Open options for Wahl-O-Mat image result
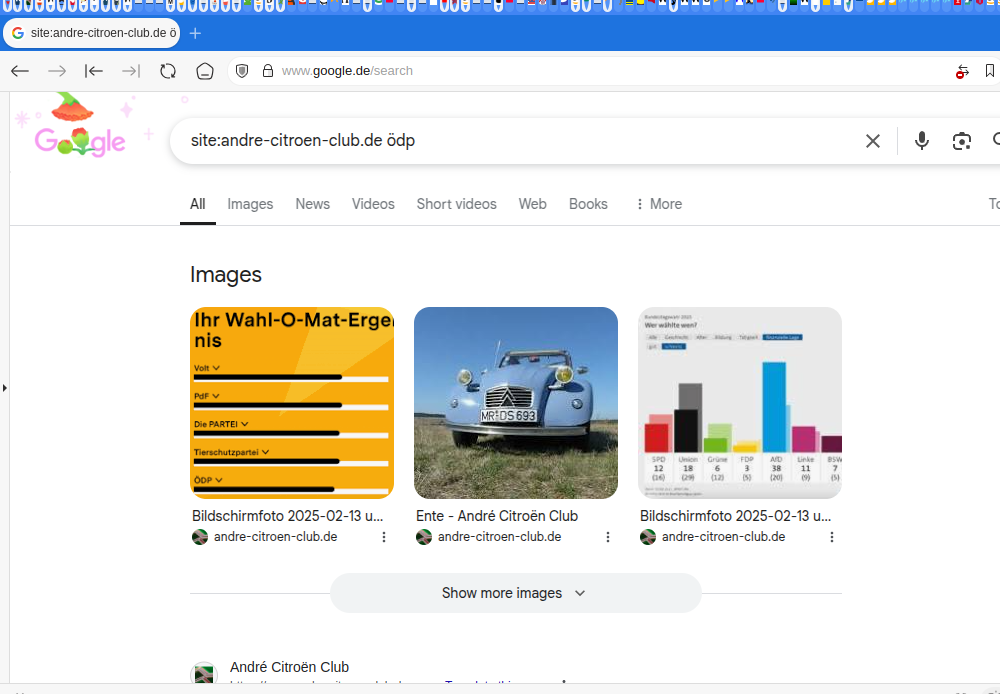Image resolution: width=1000 pixels, height=694 pixels. pyautogui.click(x=384, y=537)
